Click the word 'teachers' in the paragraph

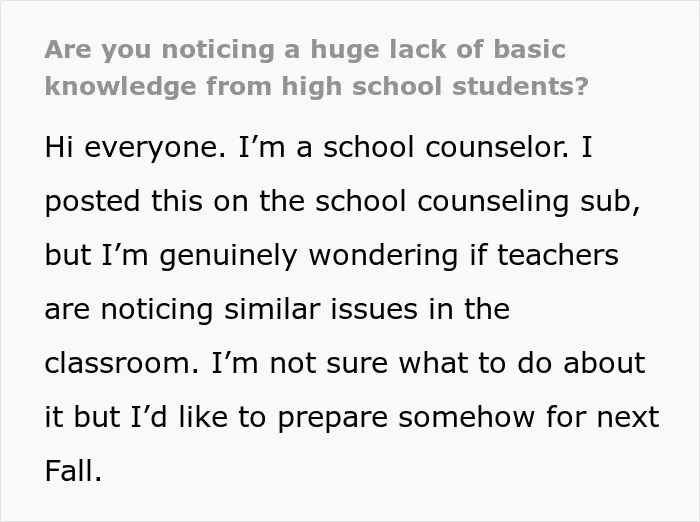[558, 255]
